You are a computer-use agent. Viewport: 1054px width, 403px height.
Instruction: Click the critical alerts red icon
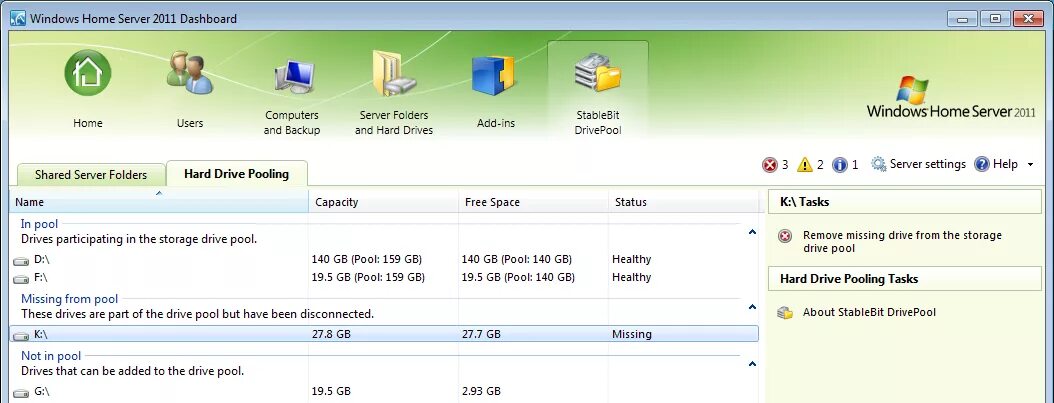pyautogui.click(x=770, y=165)
